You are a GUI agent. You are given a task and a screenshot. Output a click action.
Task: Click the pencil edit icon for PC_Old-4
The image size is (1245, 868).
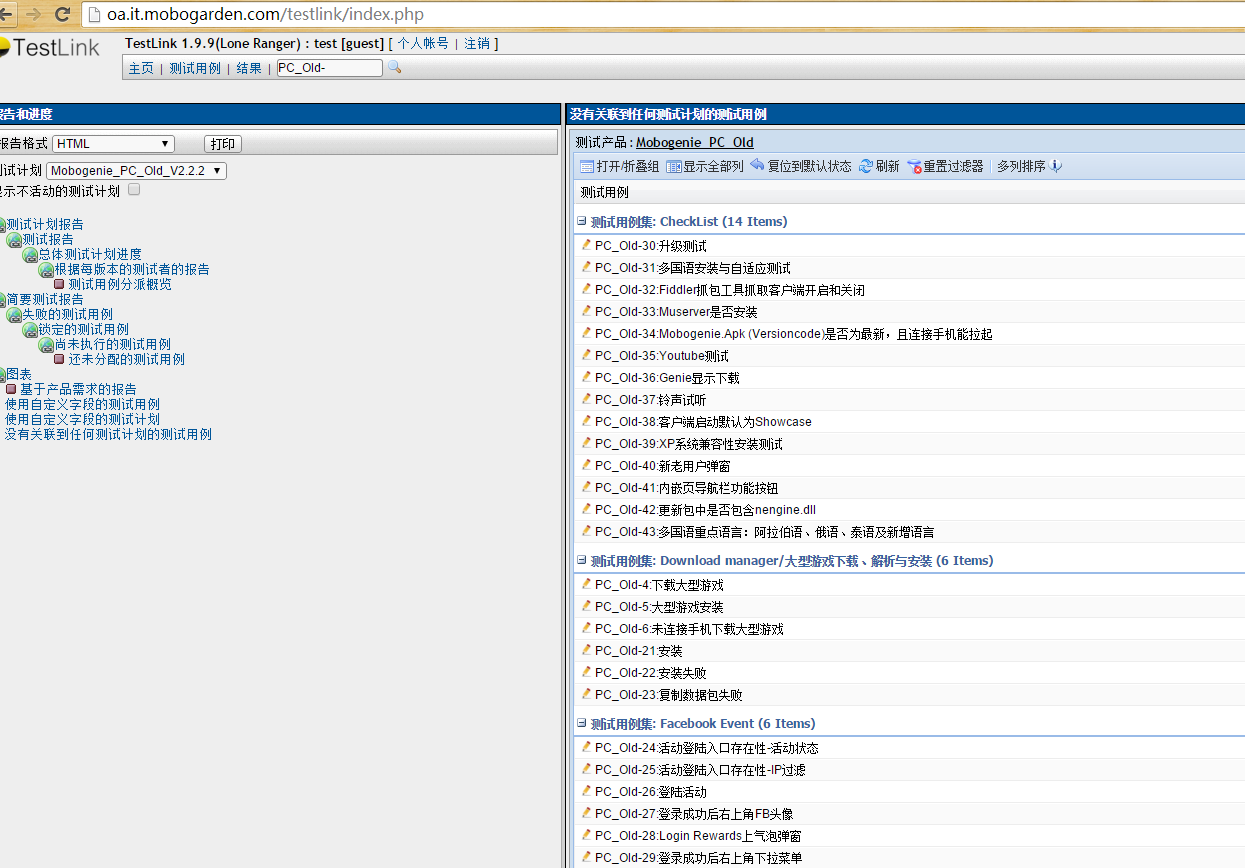pyautogui.click(x=586, y=584)
